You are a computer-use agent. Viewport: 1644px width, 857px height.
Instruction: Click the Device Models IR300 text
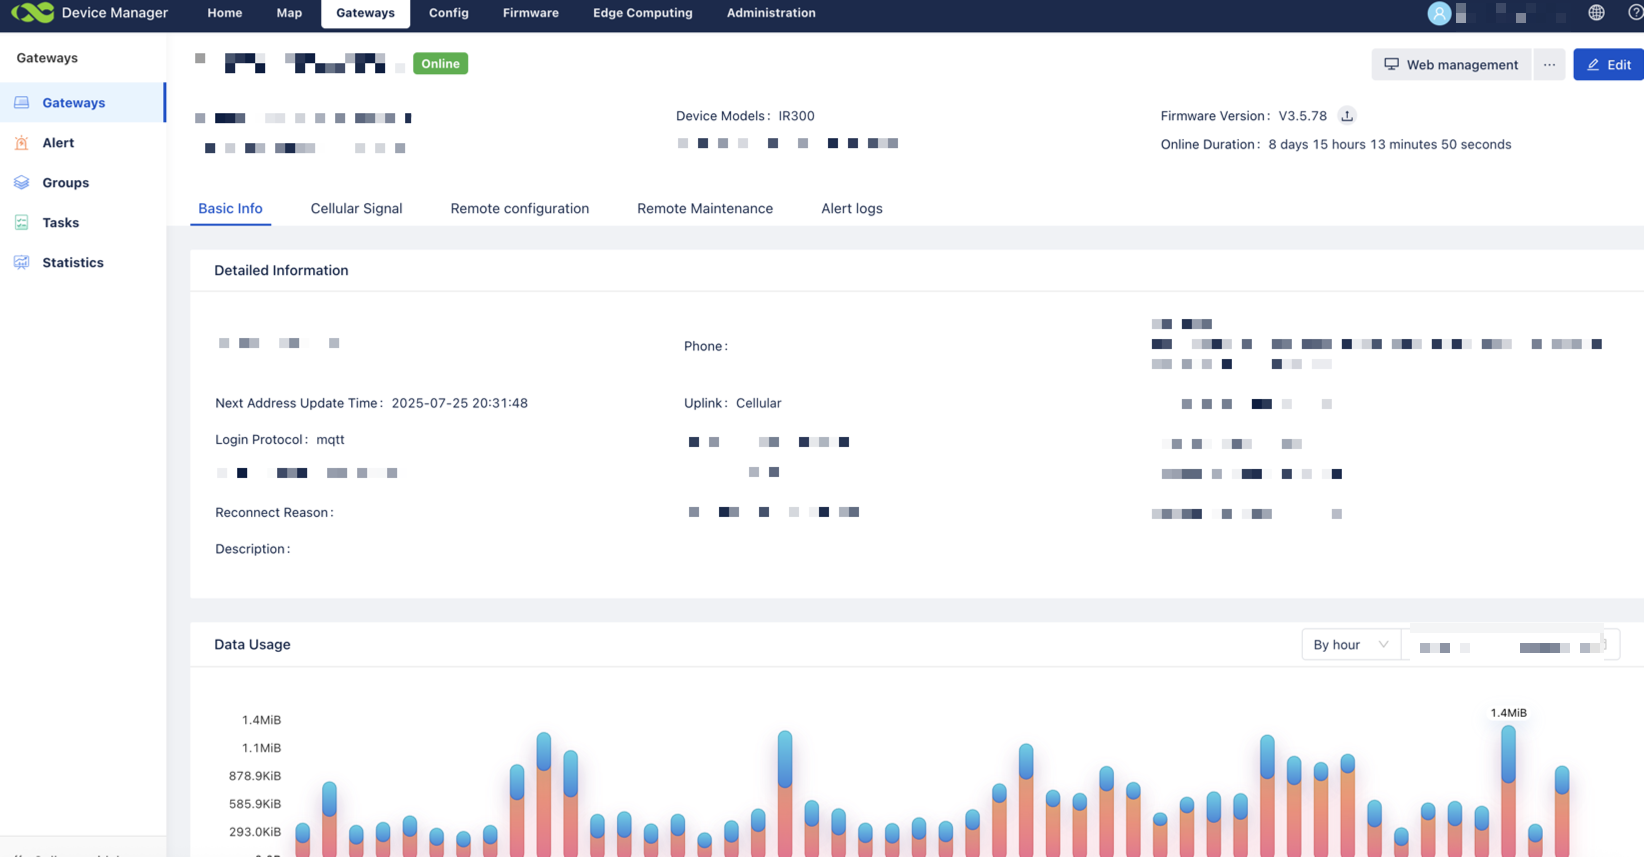pos(745,116)
